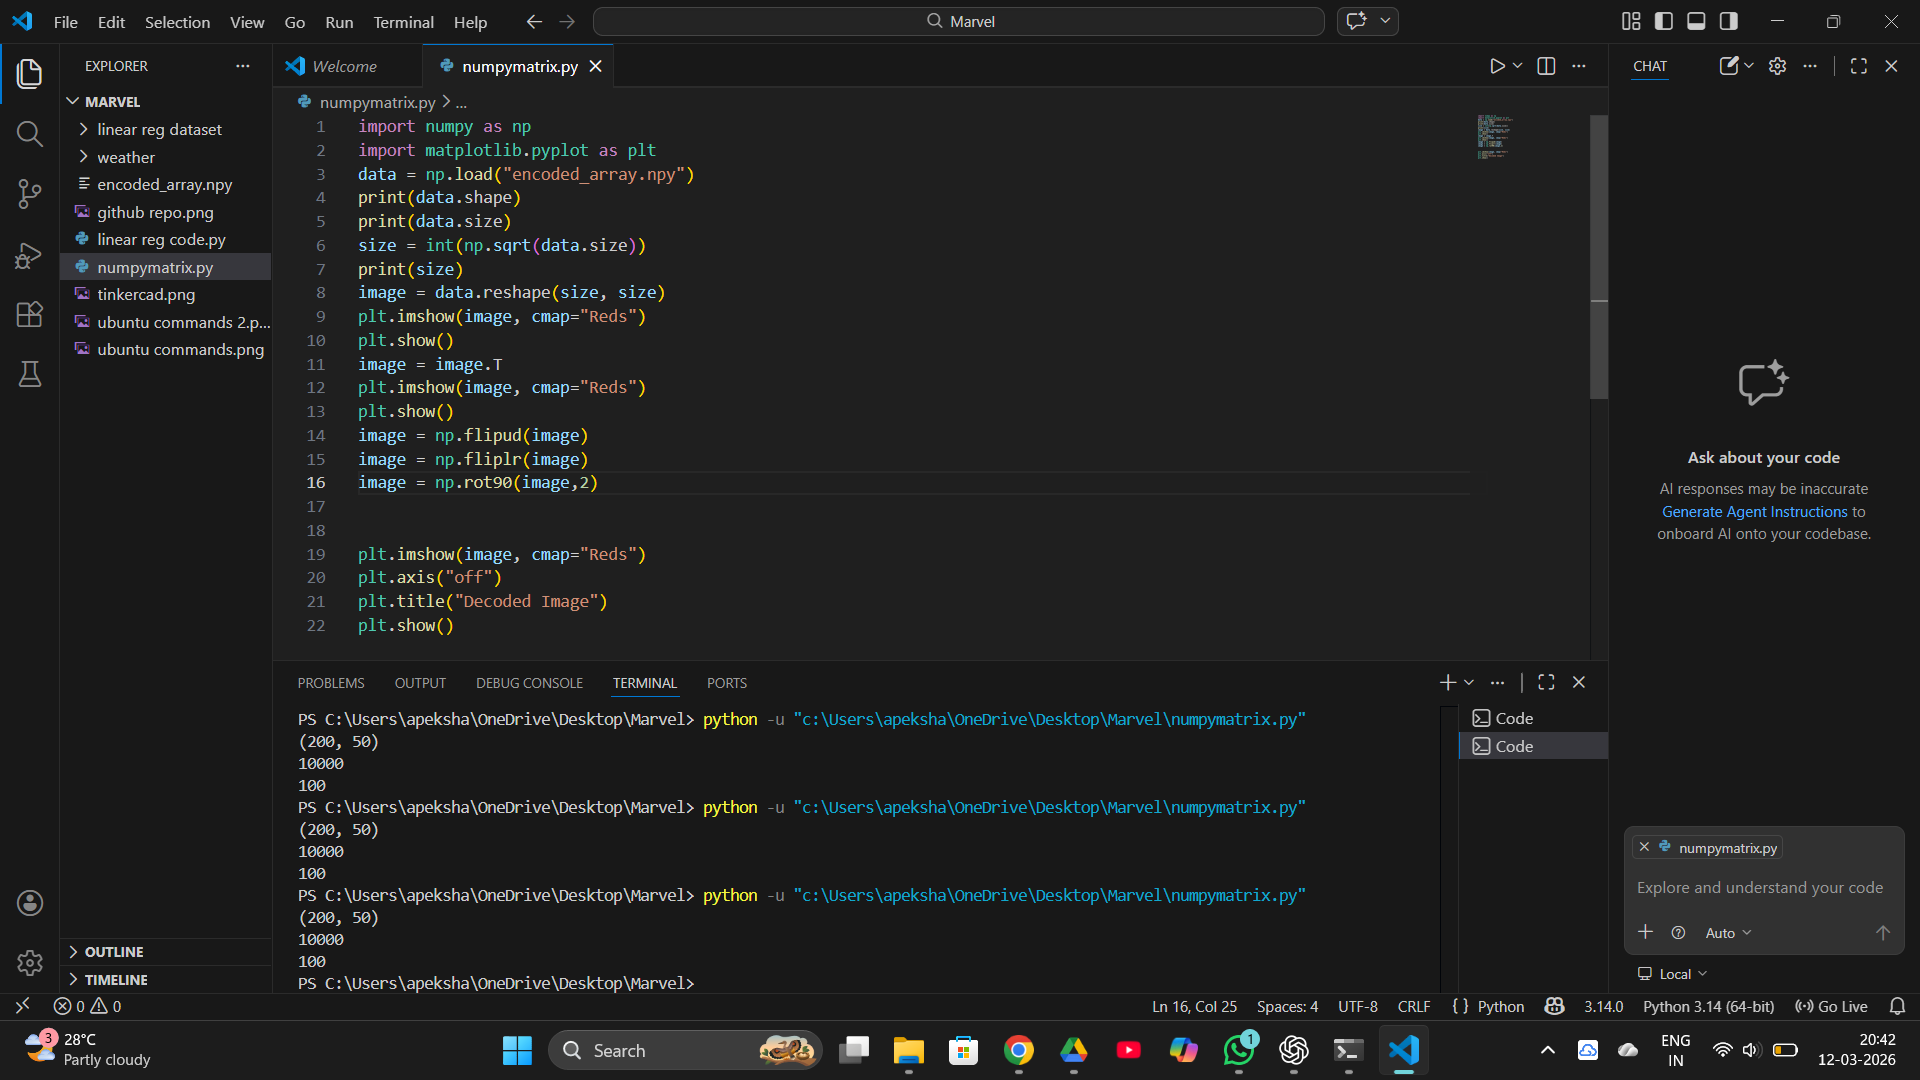Toggle the primary sidebar visibility
This screenshot has height=1080, width=1920.
click(x=1663, y=20)
